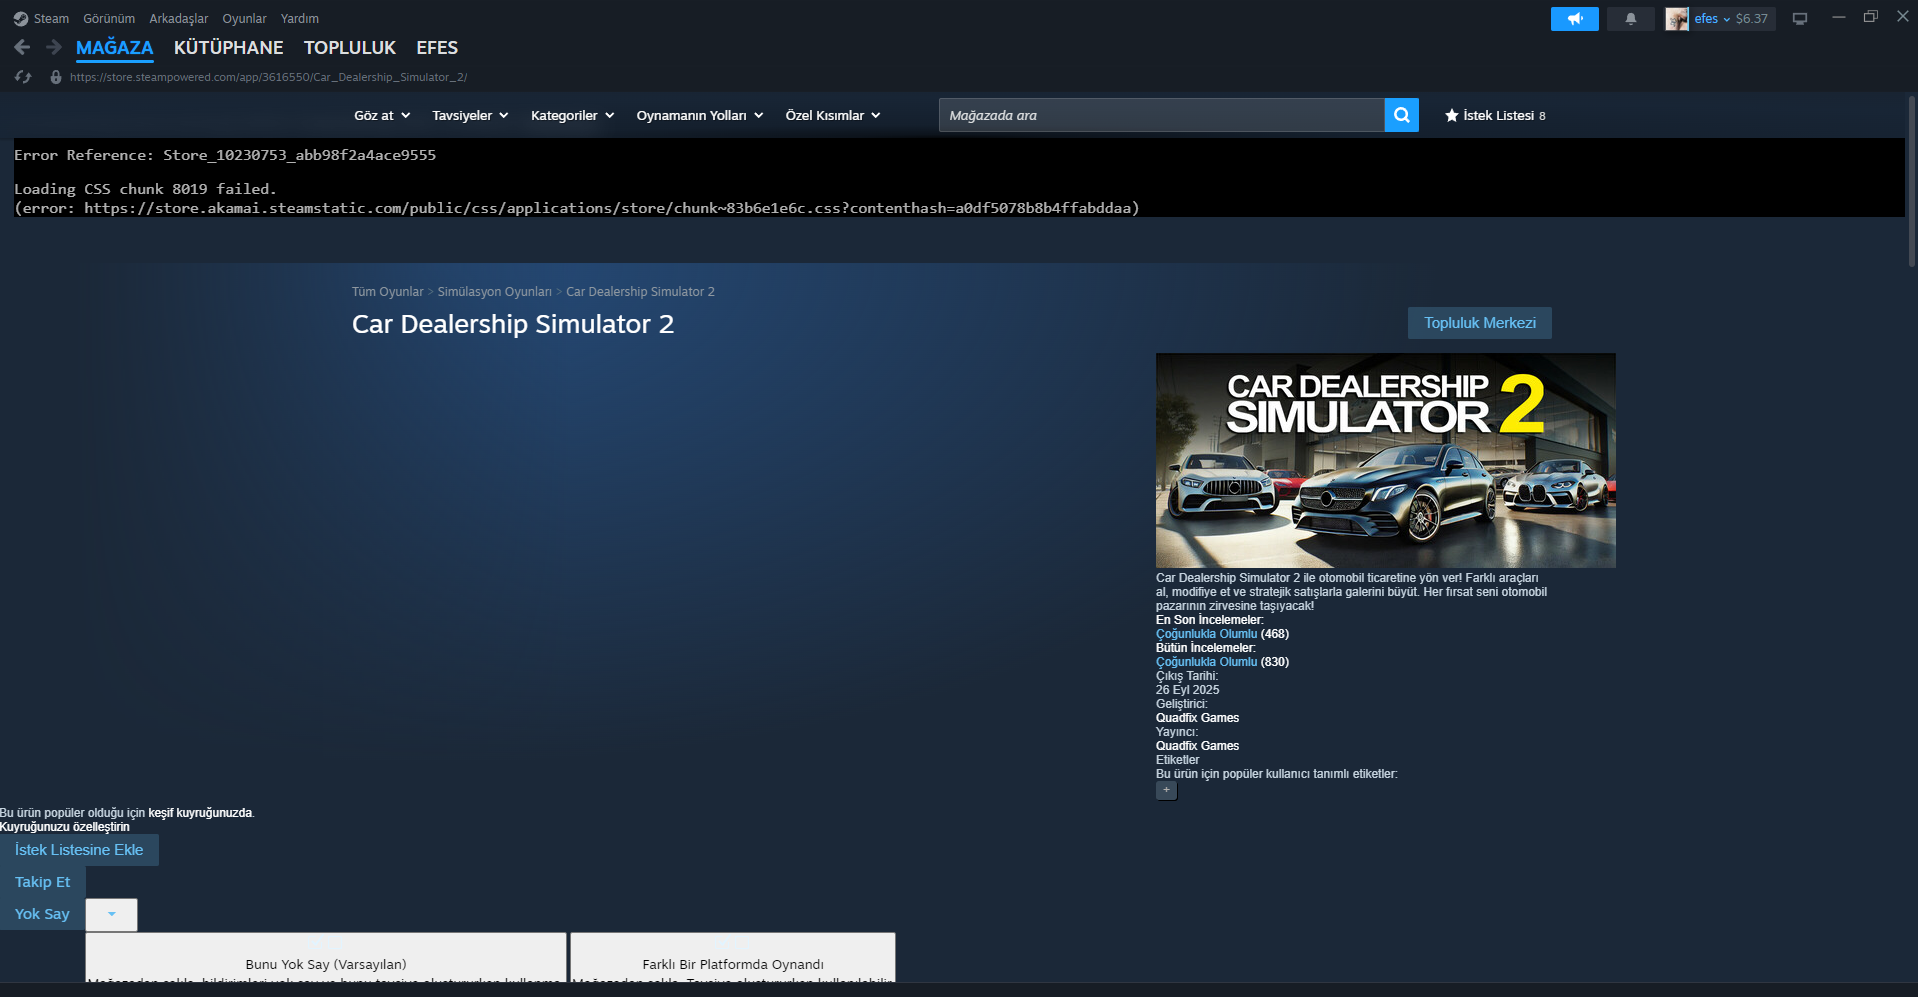Screen dimensions: 1918x997
Task: Click the Car Dealership Simulator 2 header image
Action: (x=1386, y=460)
